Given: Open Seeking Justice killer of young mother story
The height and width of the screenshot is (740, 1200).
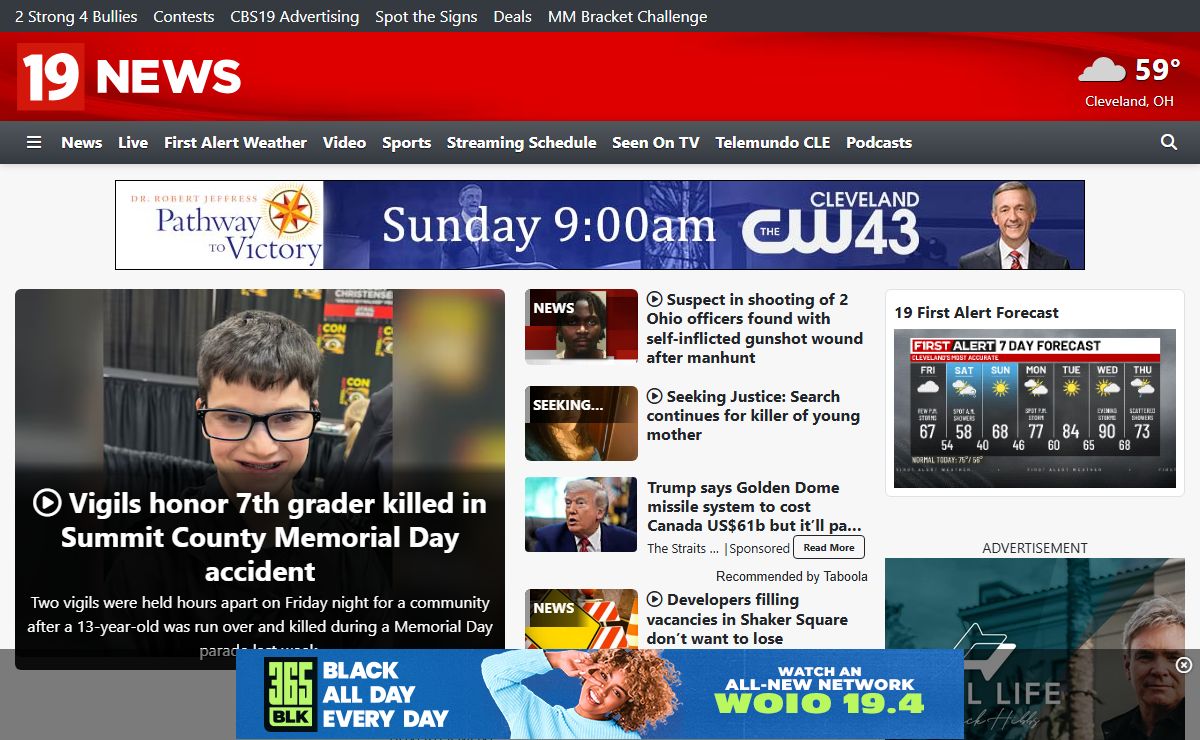Looking at the screenshot, I should [x=753, y=416].
